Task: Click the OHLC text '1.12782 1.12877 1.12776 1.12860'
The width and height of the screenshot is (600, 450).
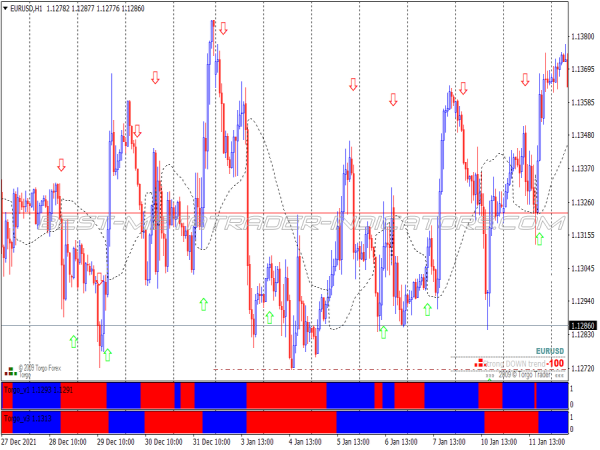Action: click(95, 8)
